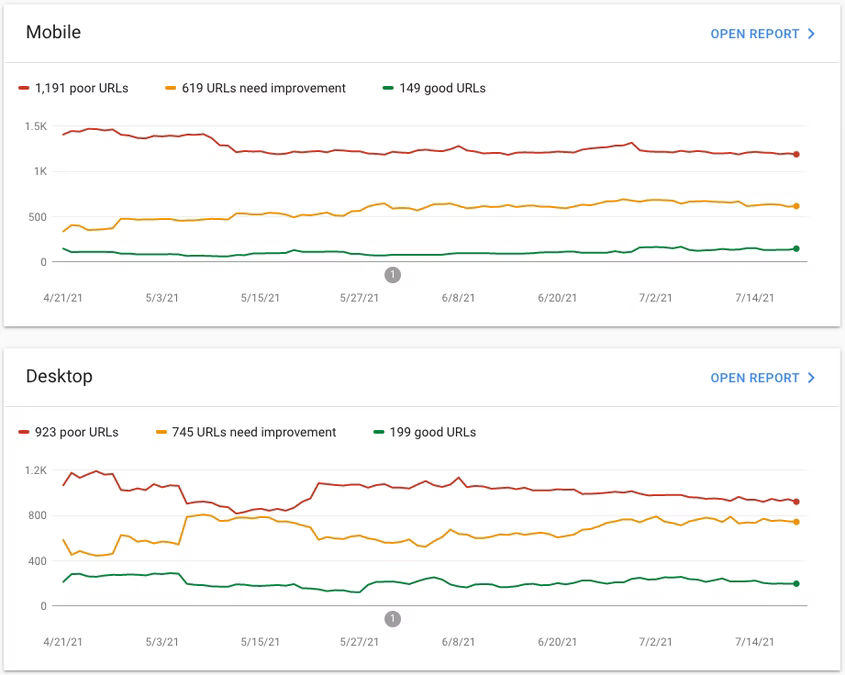
Task: Select the annotation marker 1 under the Desktop chart
Action: [394, 619]
